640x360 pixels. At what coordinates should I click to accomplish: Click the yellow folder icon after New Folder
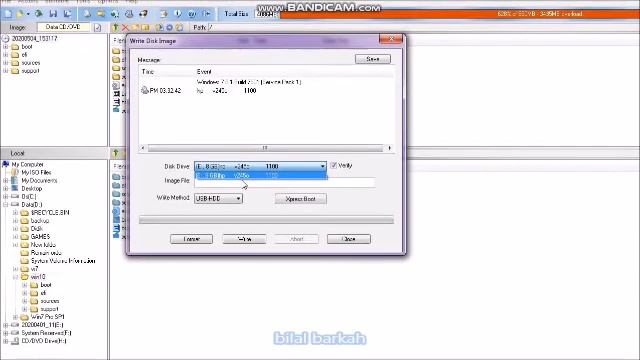pos(145,27)
